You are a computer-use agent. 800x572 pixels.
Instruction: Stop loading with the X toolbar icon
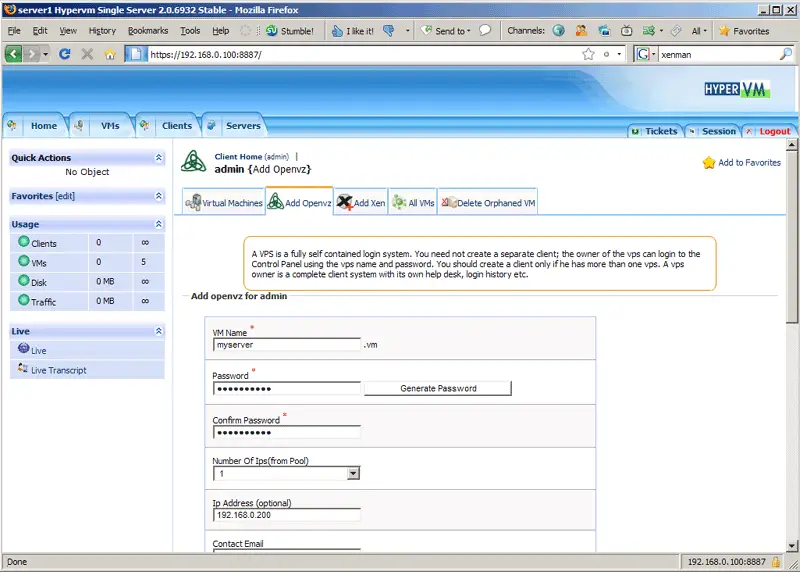87,54
